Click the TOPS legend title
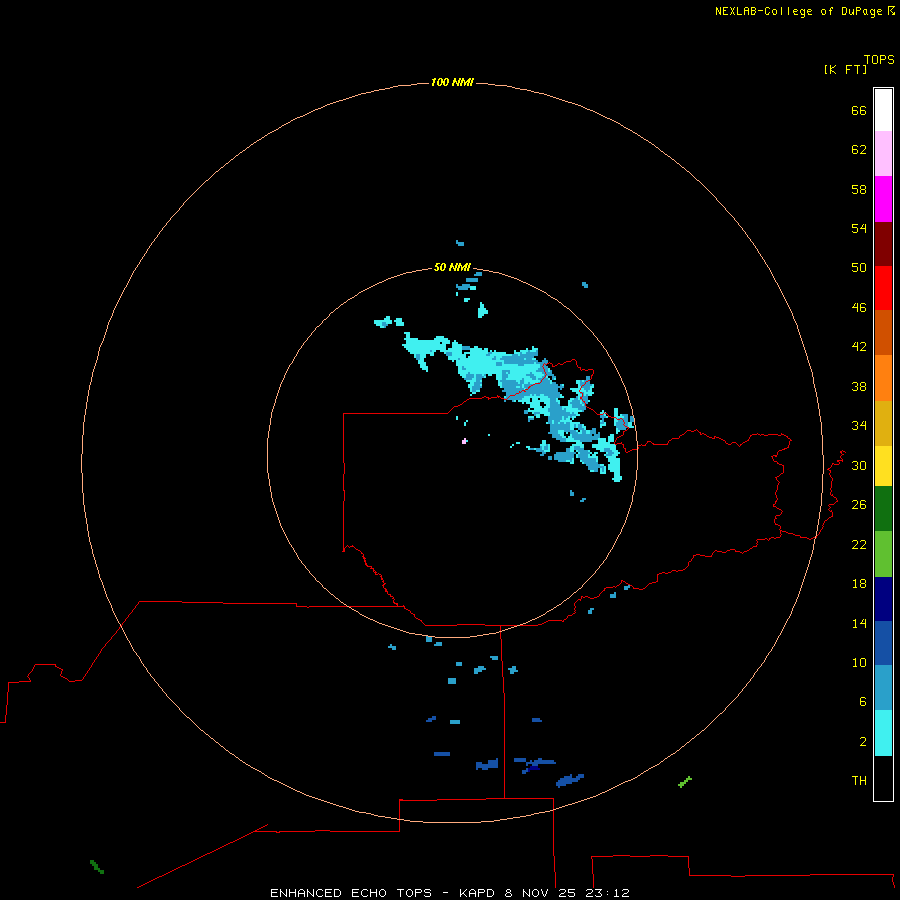This screenshot has width=900, height=900. [x=879, y=59]
